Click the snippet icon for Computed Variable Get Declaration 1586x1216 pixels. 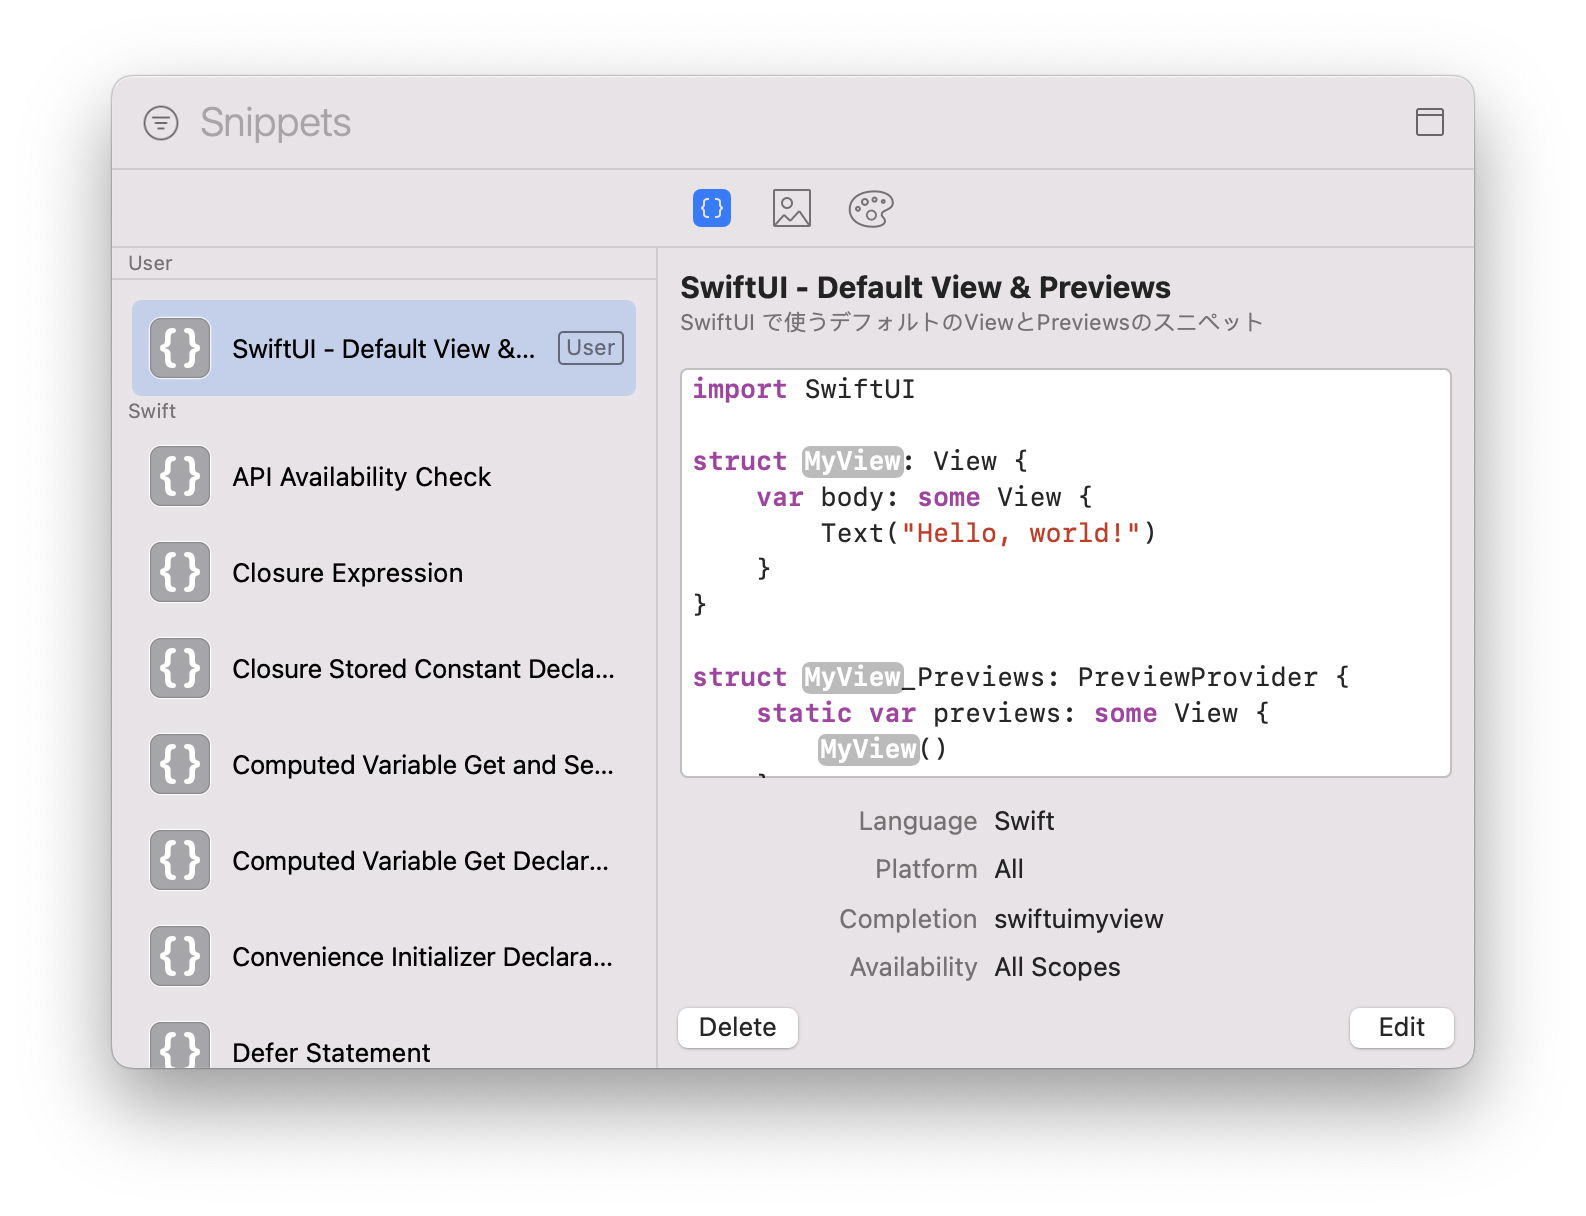pyautogui.click(x=180, y=860)
